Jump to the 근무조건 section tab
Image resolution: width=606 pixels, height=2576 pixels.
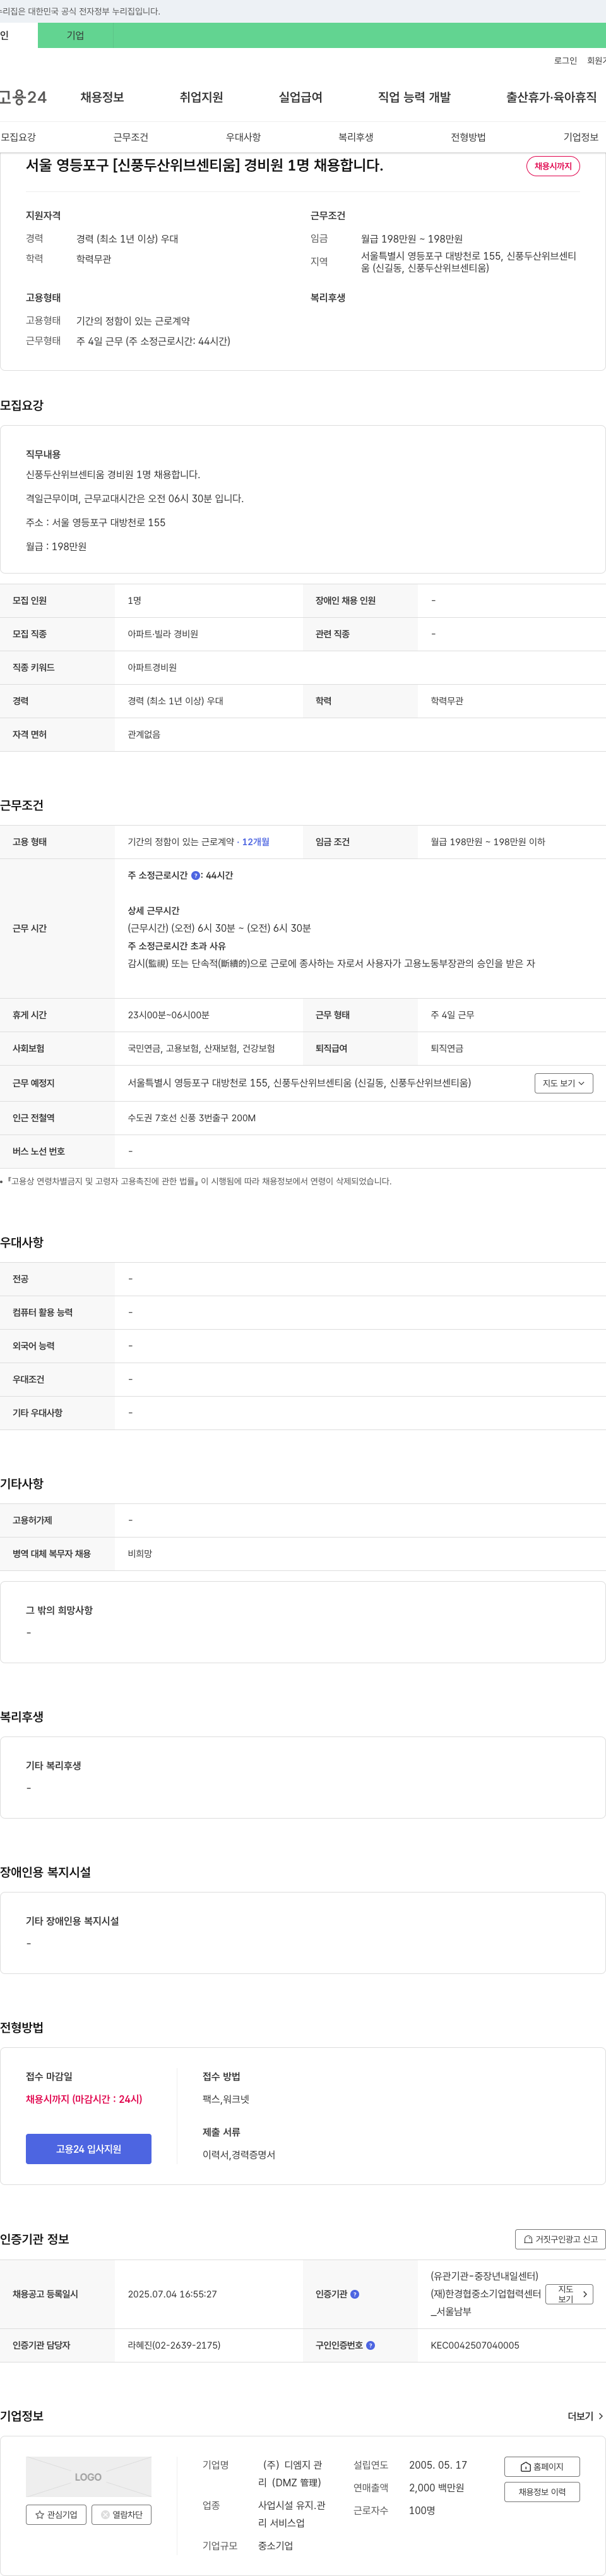pyautogui.click(x=130, y=137)
